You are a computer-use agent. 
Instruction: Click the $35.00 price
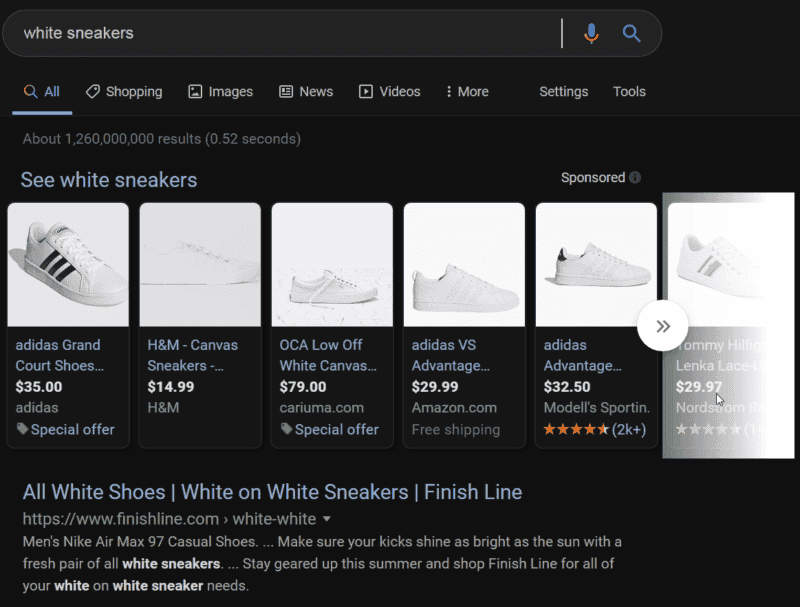(39, 387)
